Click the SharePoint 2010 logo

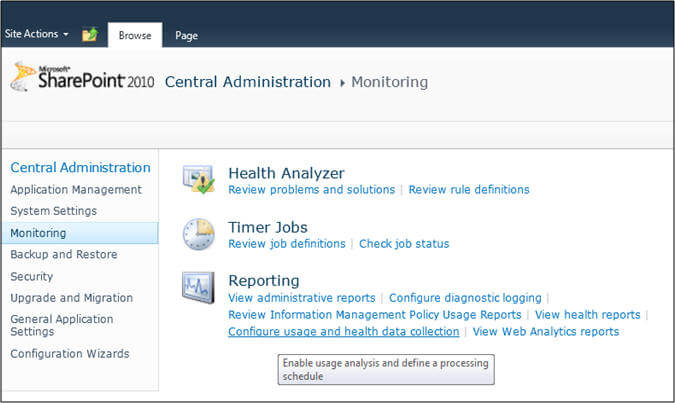82,77
